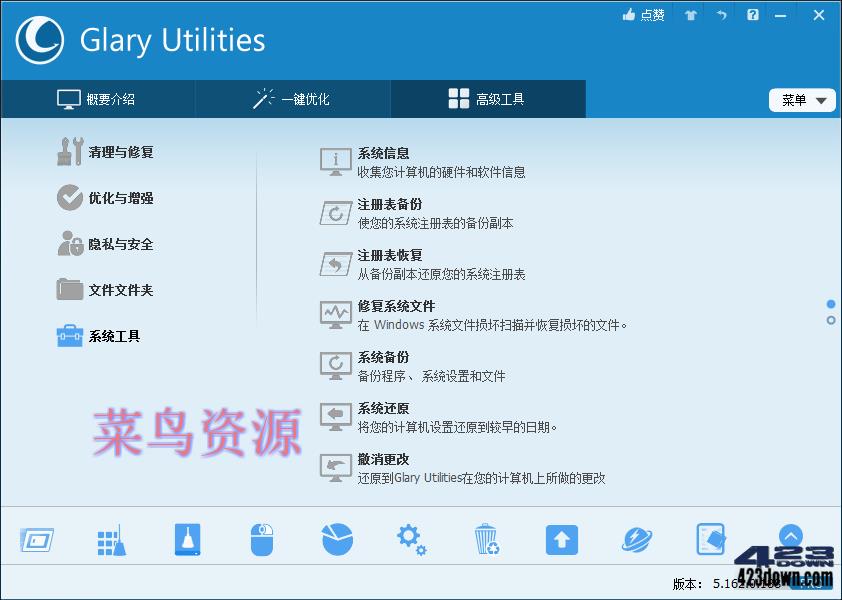Image resolution: width=842 pixels, height=600 pixels.
Task: Click the recycle bin uninstaller icon below
Action: [x=486, y=539]
